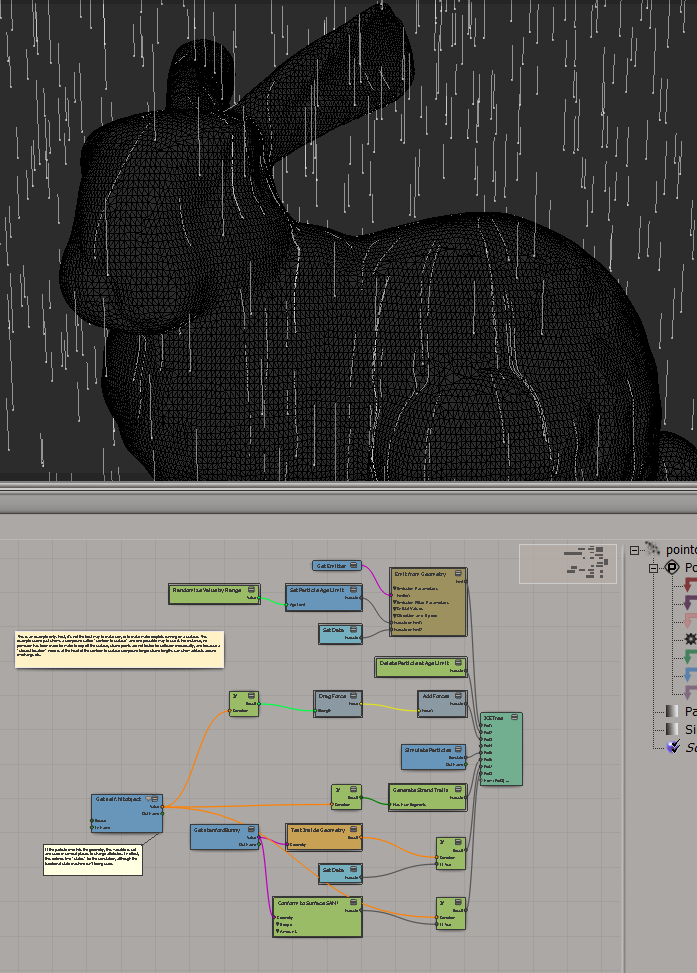Click the large yellow comment note
697x973 pixels.
[x=119, y=648]
